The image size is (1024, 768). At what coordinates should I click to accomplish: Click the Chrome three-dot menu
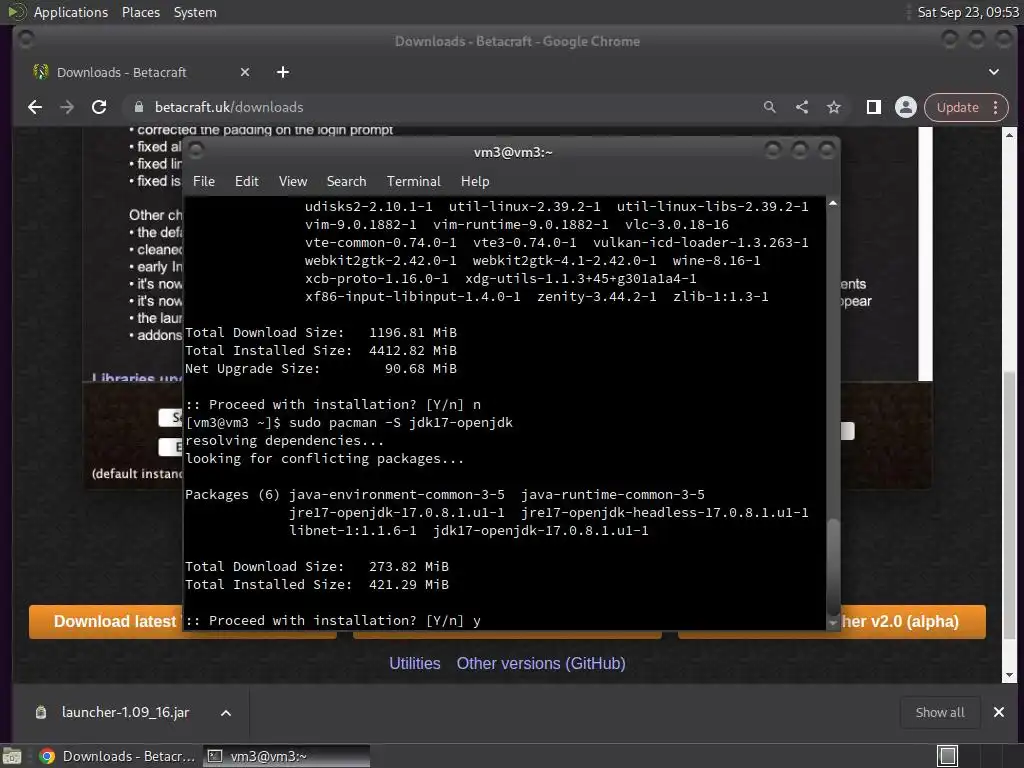[995, 107]
